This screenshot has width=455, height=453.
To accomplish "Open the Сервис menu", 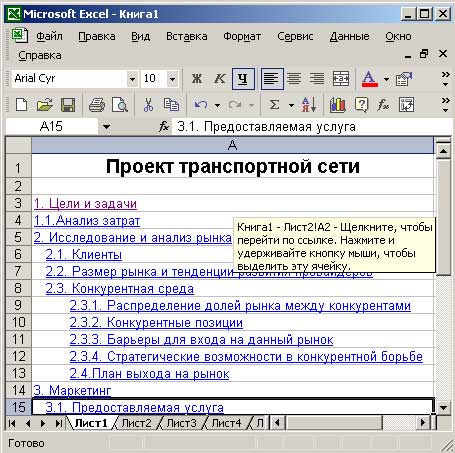I will (295, 36).
